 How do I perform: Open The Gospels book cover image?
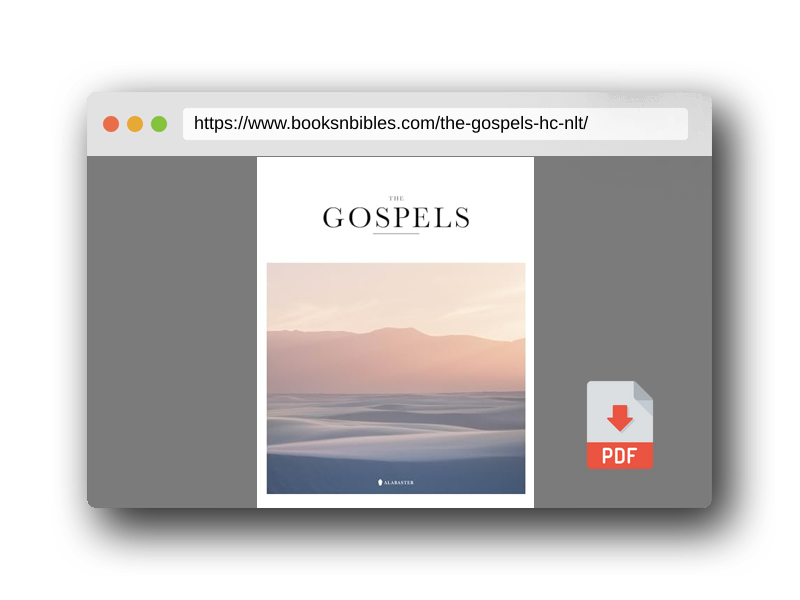click(395, 332)
